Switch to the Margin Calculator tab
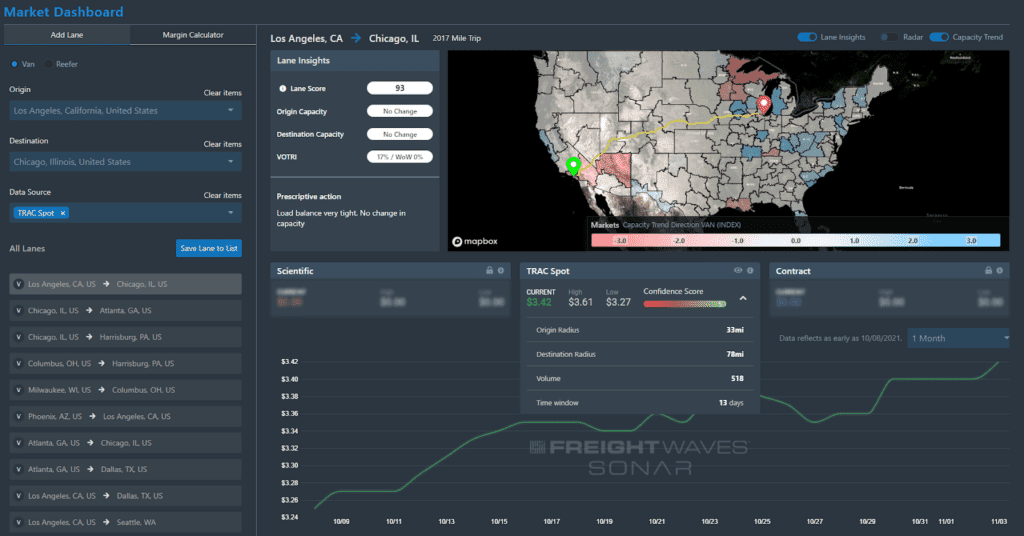 coord(192,35)
